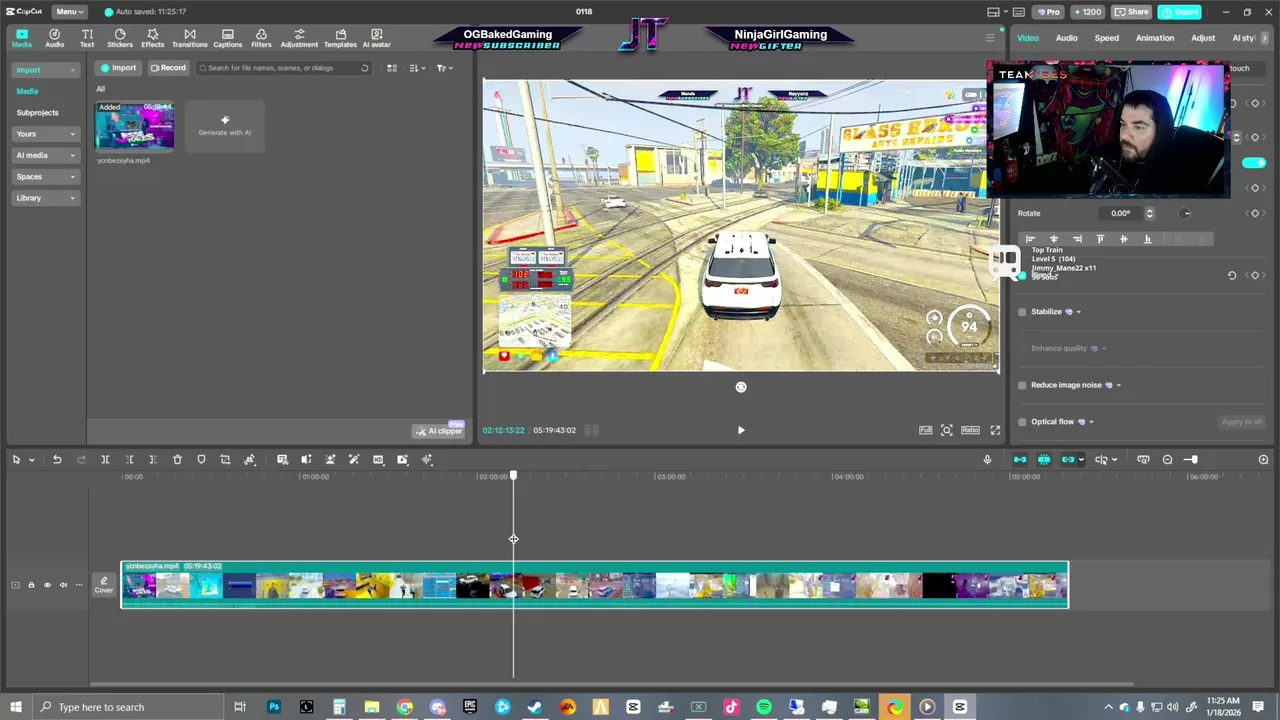Click the Cover button on track

pos(104,585)
